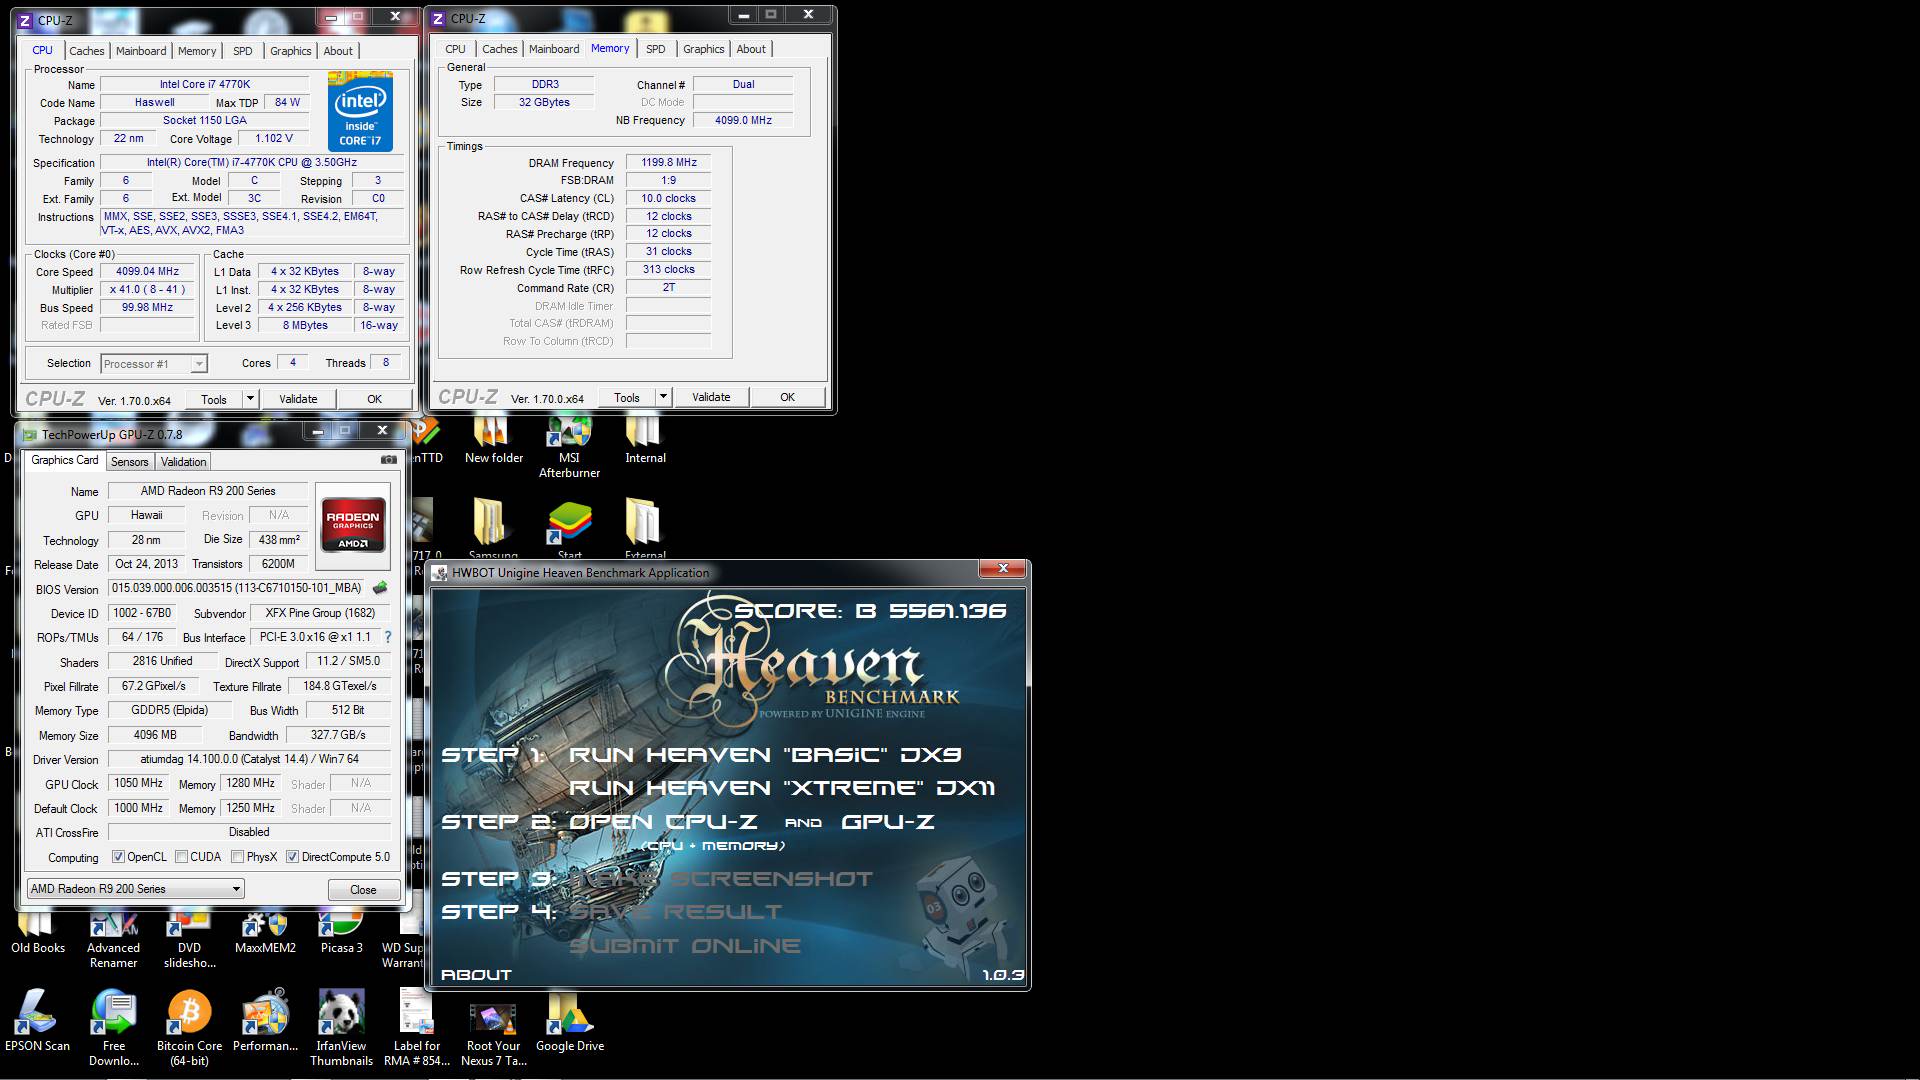Select the Bitcoin Core desktop icon

point(189,1028)
